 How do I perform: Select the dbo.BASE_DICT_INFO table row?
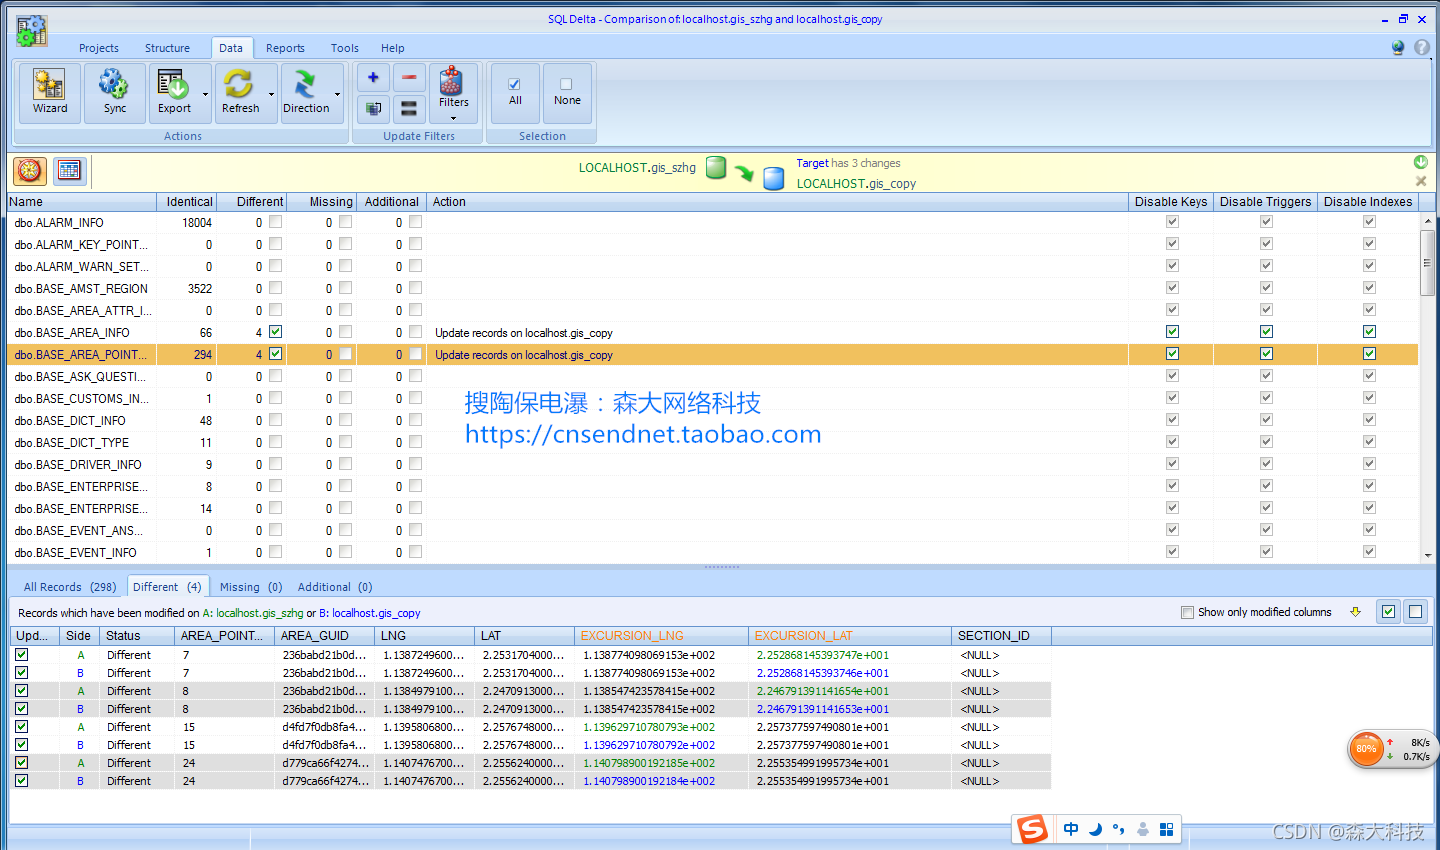tap(713, 420)
